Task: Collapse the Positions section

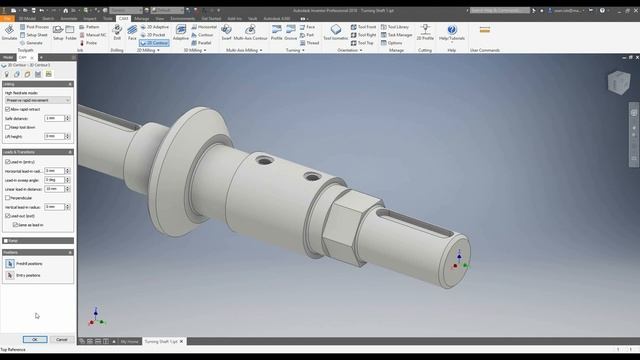Action: [x=38, y=253]
